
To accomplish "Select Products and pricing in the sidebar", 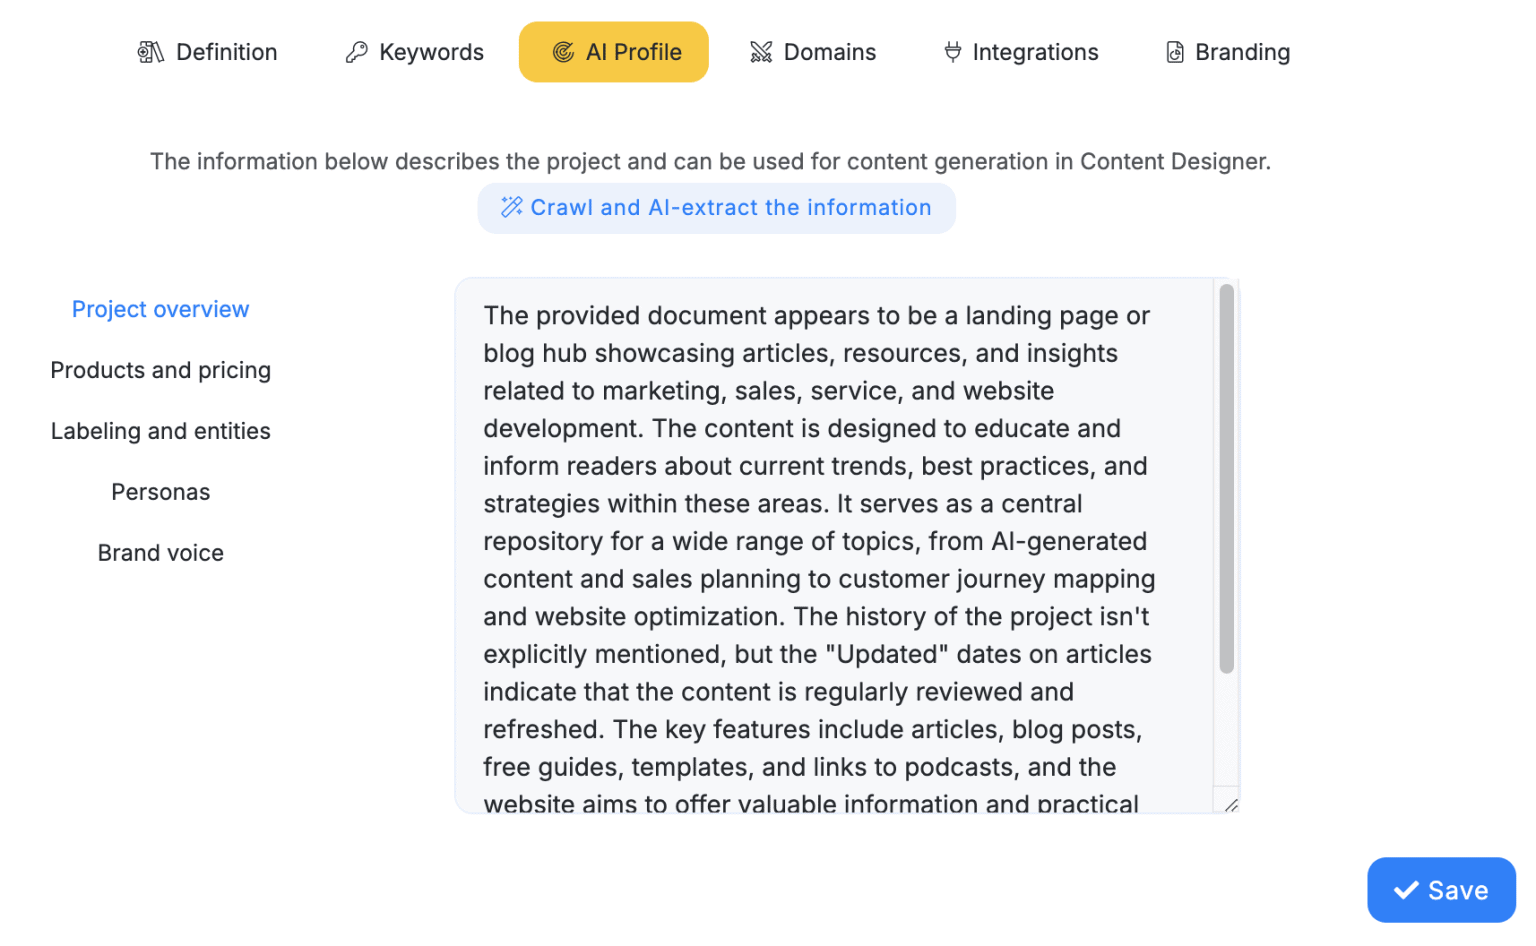I will coord(160,370).
